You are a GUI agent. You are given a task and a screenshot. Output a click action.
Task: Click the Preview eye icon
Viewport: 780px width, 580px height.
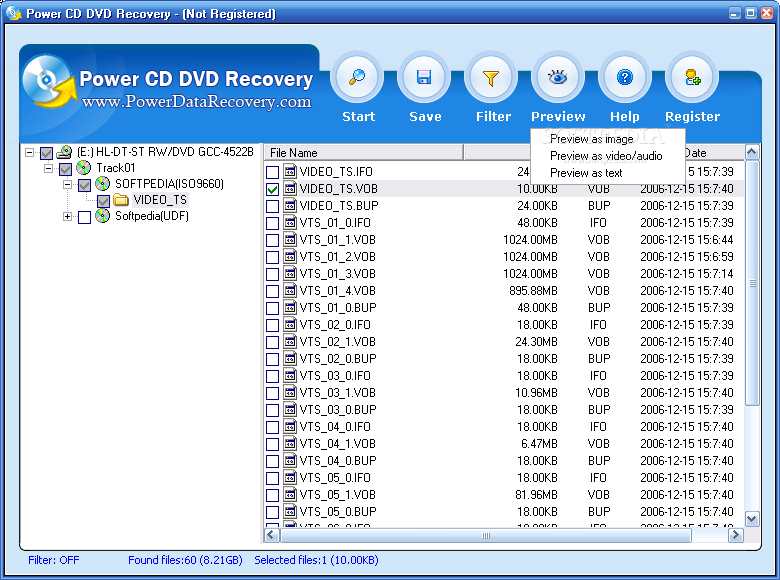tap(558, 78)
